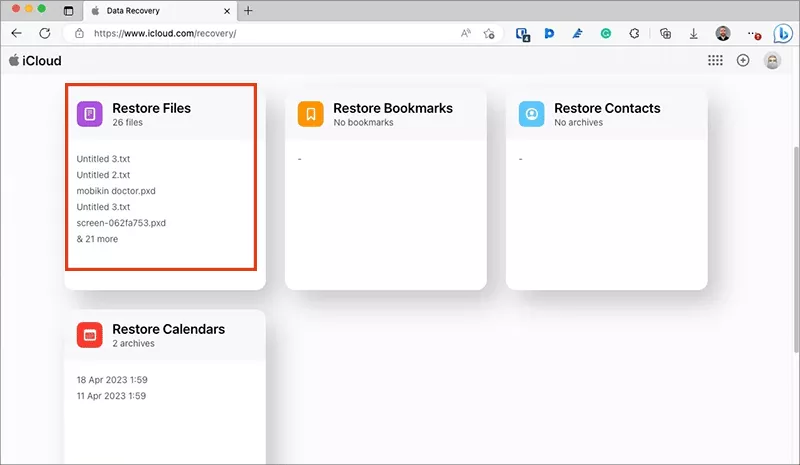
Task: Click the '26 files' count text
Action: 128,123
